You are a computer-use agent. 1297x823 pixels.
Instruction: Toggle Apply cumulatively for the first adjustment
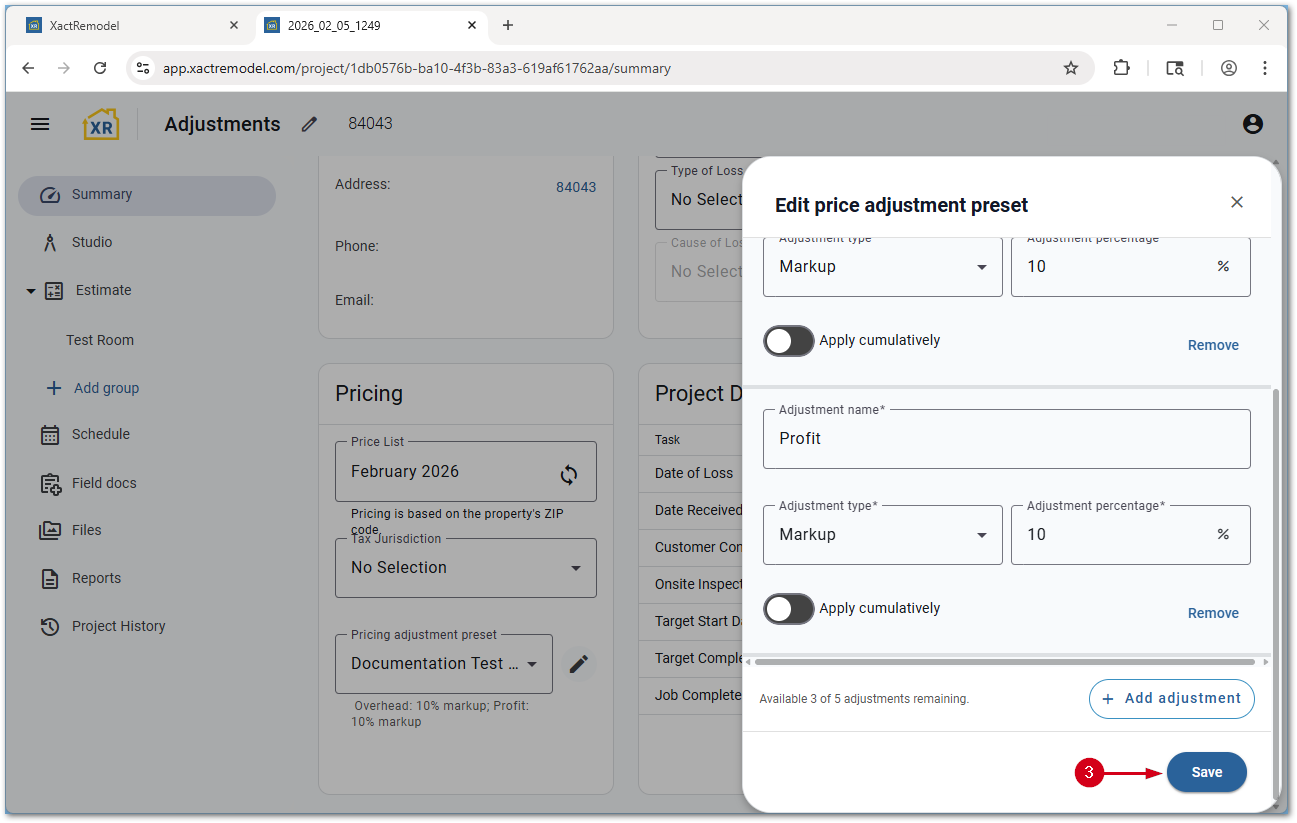789,341
